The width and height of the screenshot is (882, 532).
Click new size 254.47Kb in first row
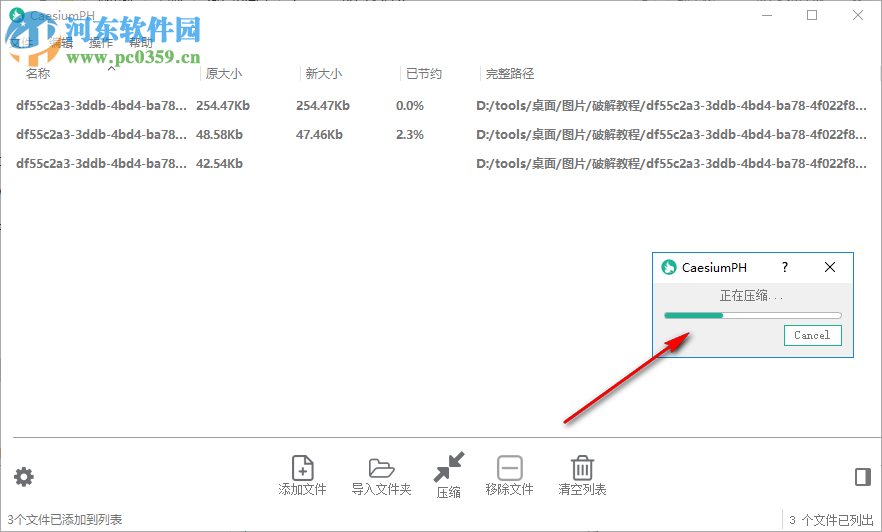[x=323, y=105]
